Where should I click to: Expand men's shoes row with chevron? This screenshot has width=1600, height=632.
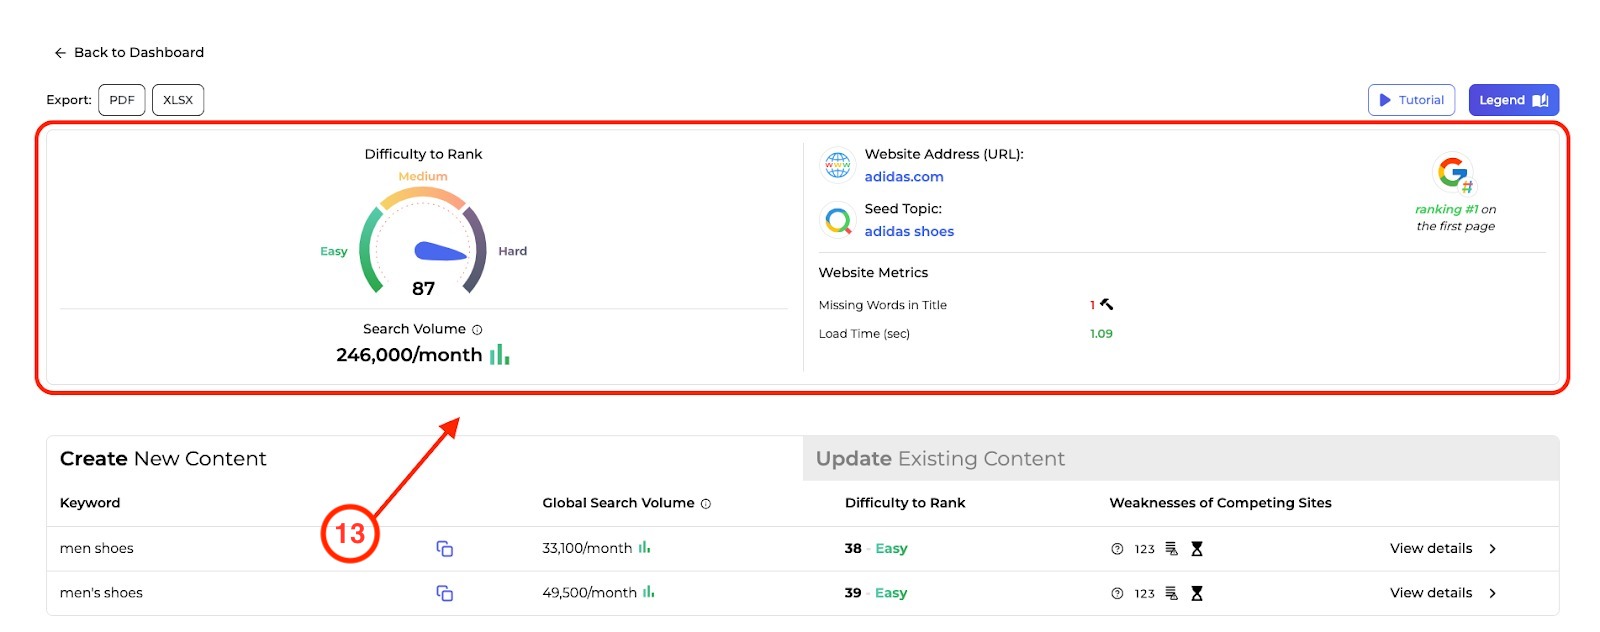(x=1493, y=593)
